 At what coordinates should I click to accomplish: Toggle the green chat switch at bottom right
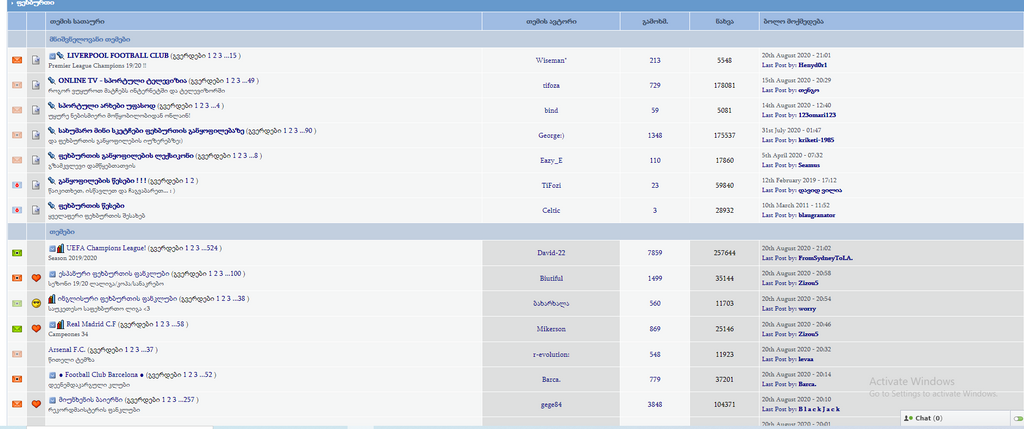(x=1017, y=418)
